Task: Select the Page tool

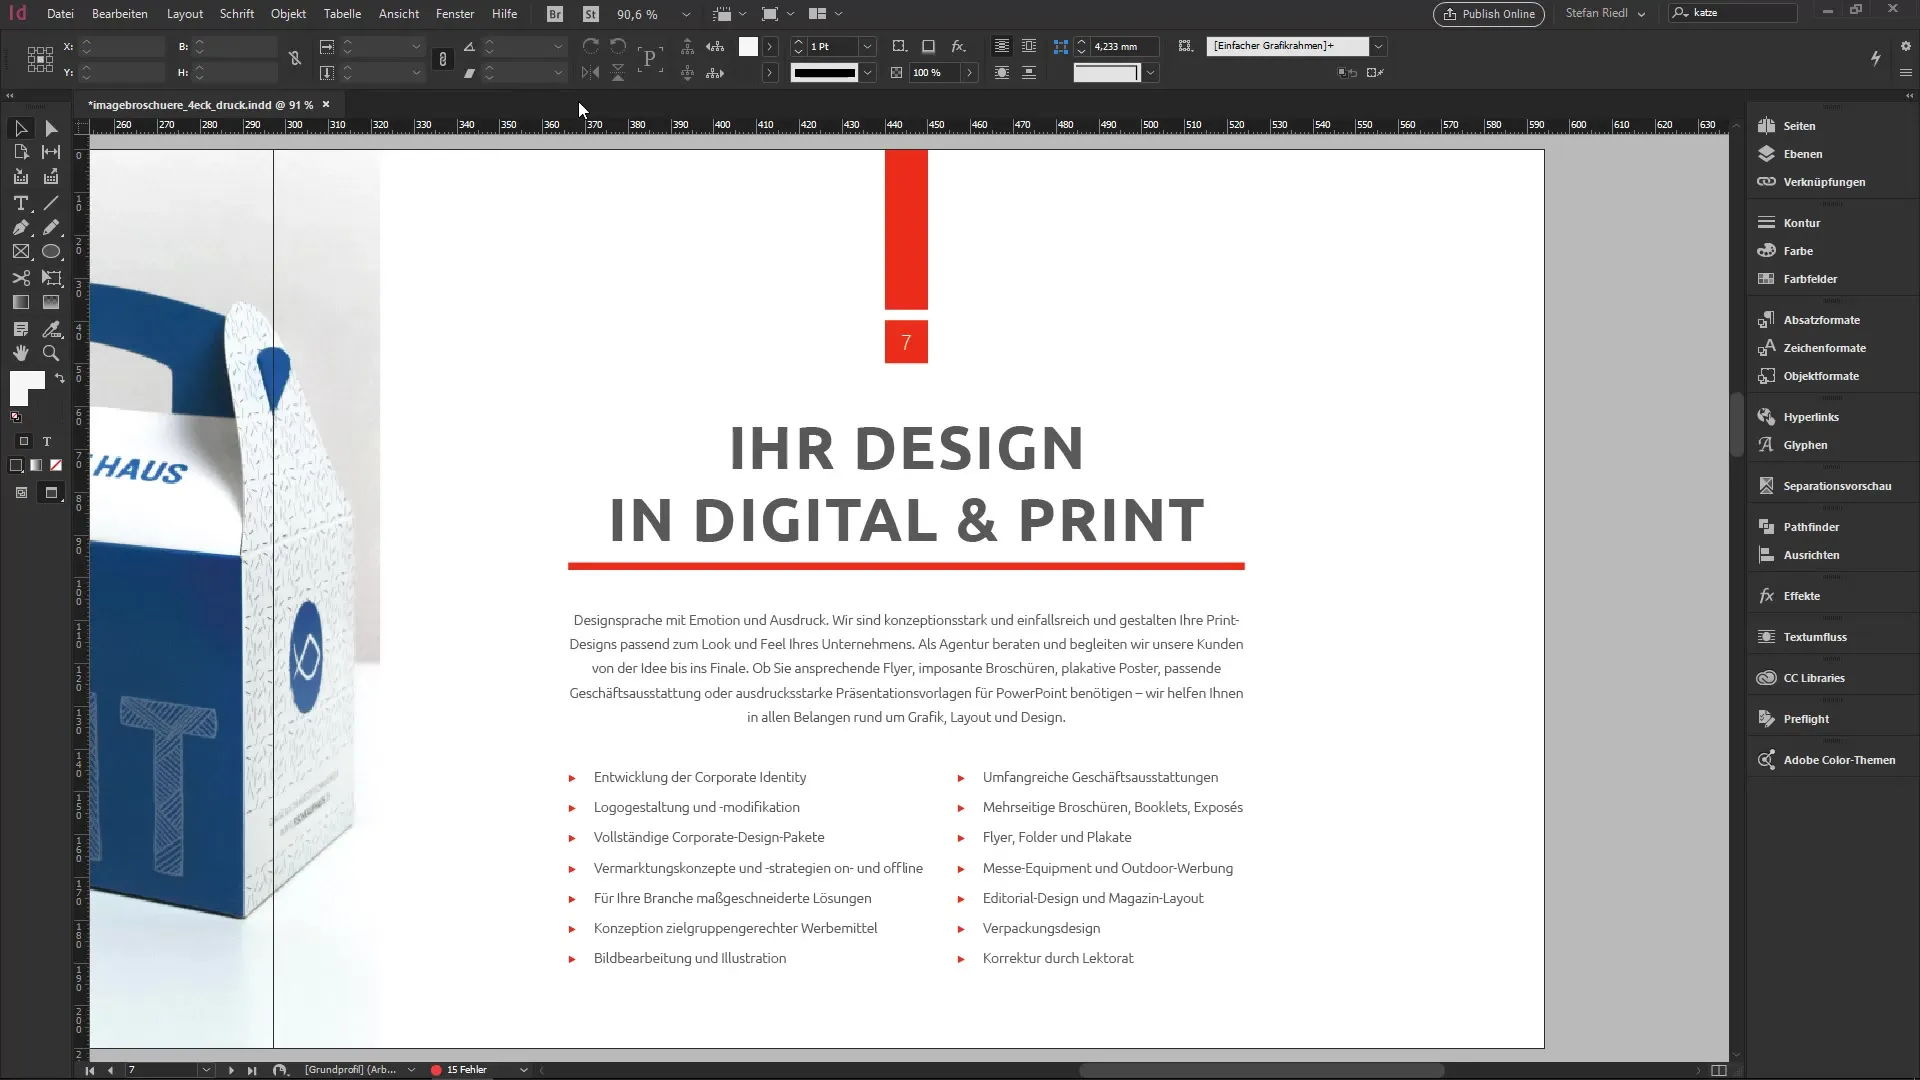Action: pos(21,152)
